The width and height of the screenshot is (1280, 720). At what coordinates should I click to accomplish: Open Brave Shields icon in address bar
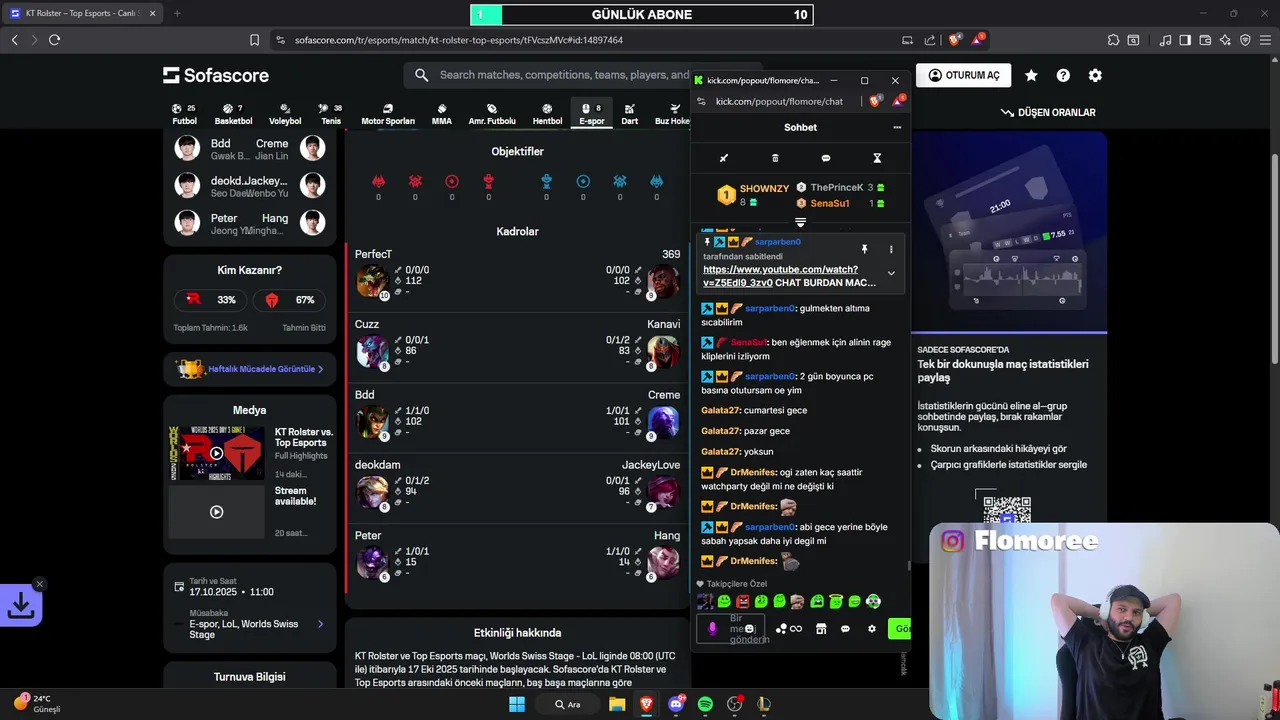pos(955,40)
